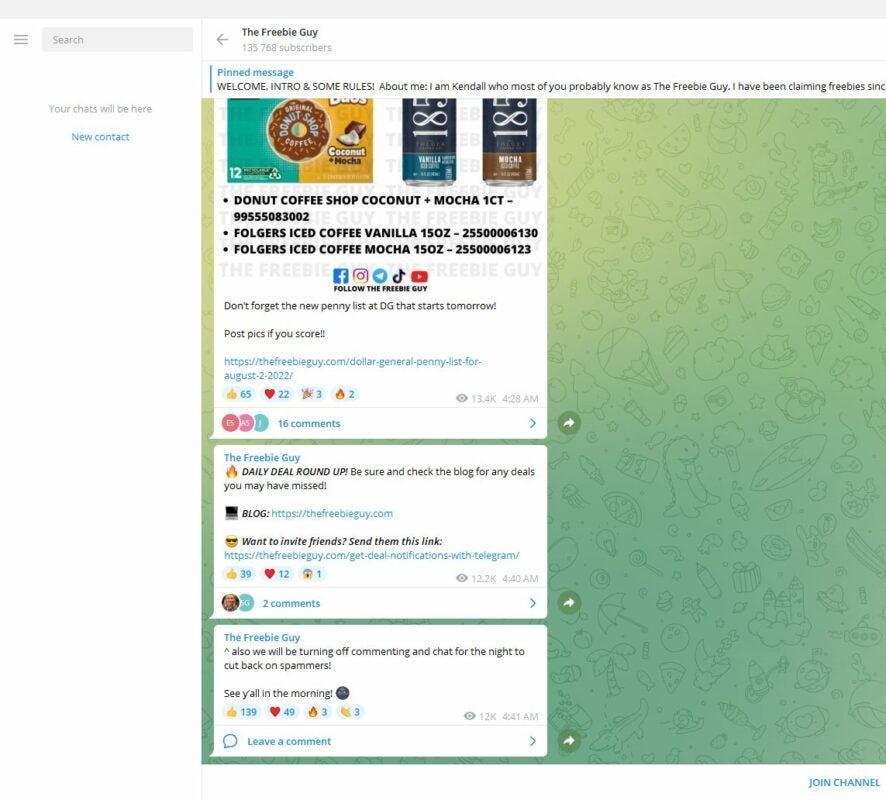Toggle heart reaction showing 12

click(x=277, y=574)
